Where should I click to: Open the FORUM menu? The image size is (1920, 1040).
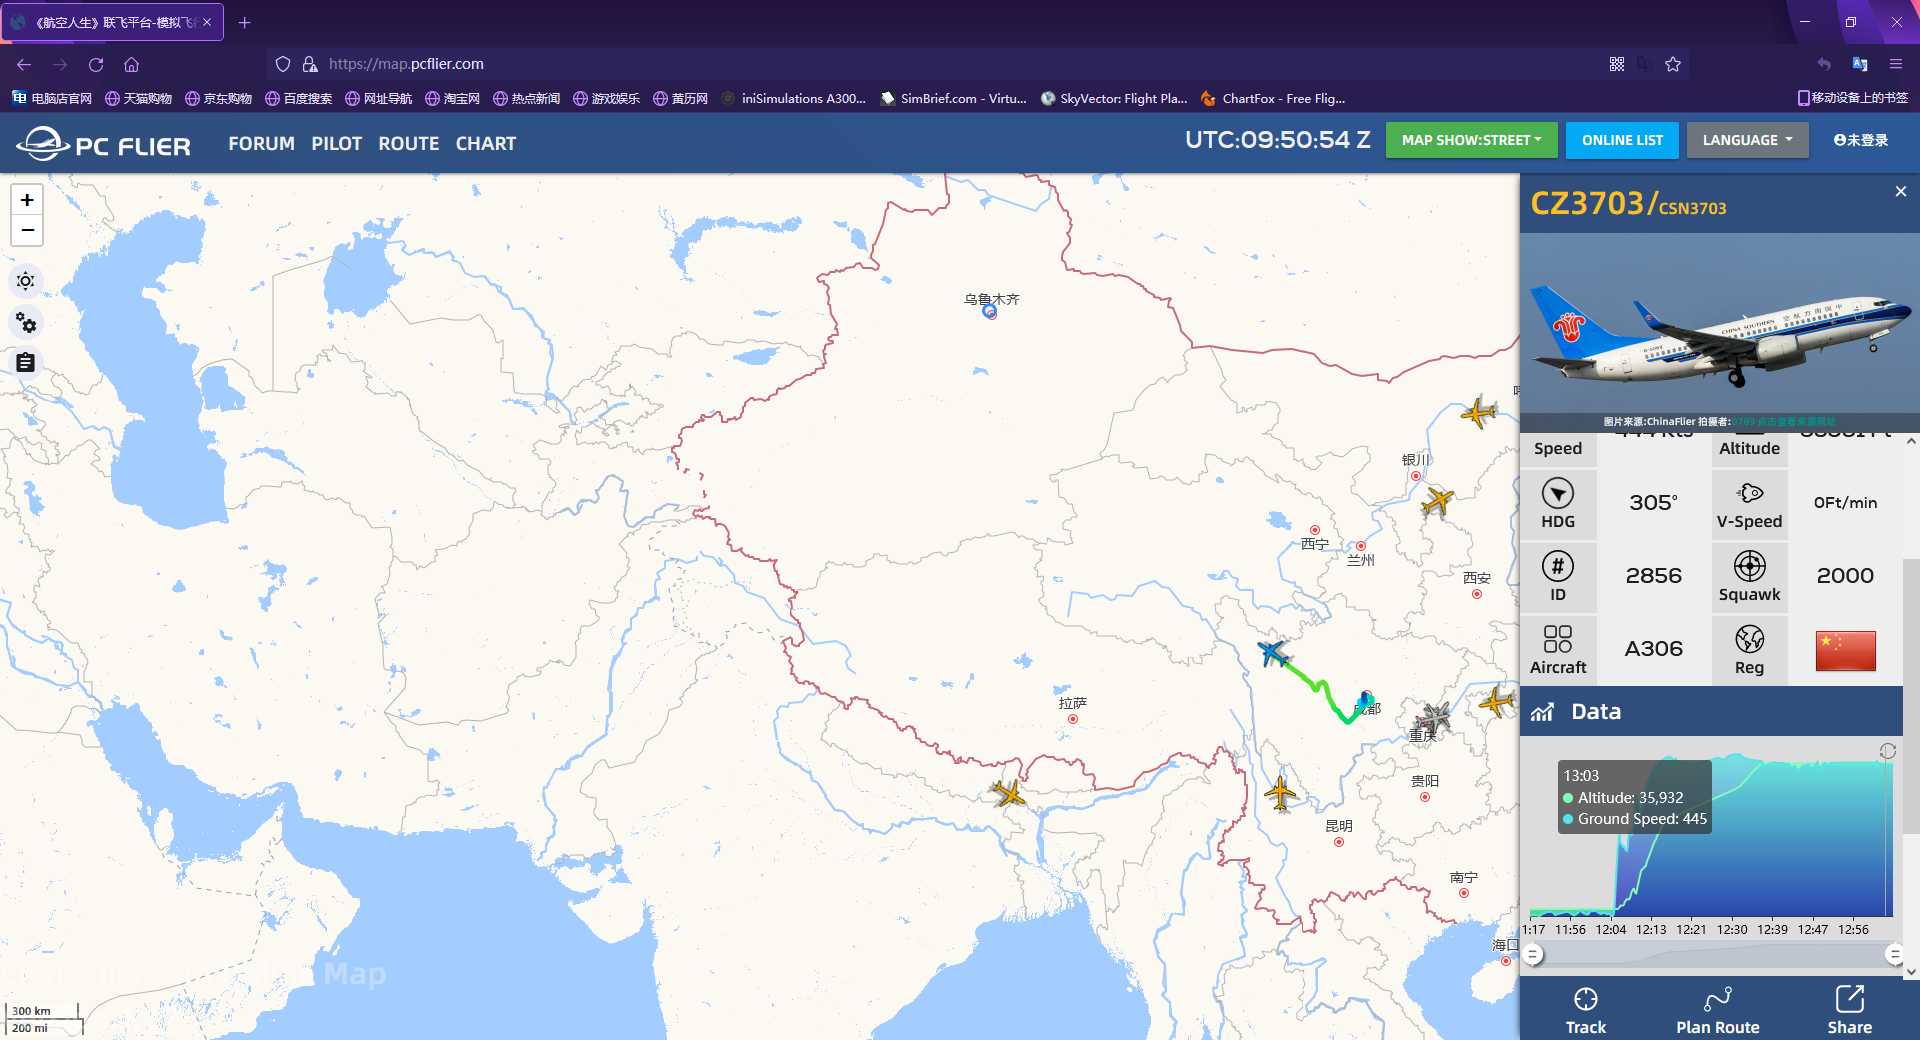pos(261,143)
